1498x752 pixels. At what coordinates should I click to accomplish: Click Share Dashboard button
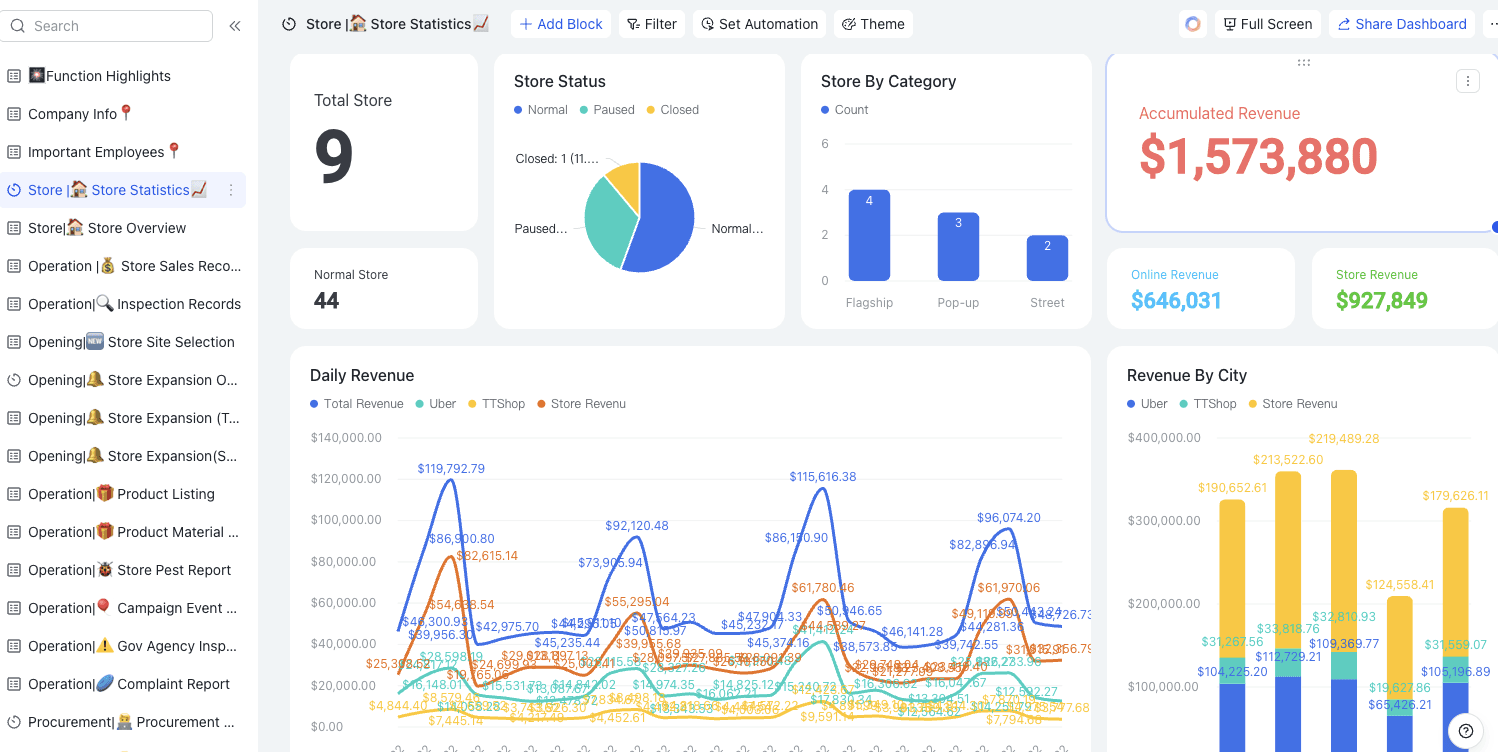[1402, 24]
